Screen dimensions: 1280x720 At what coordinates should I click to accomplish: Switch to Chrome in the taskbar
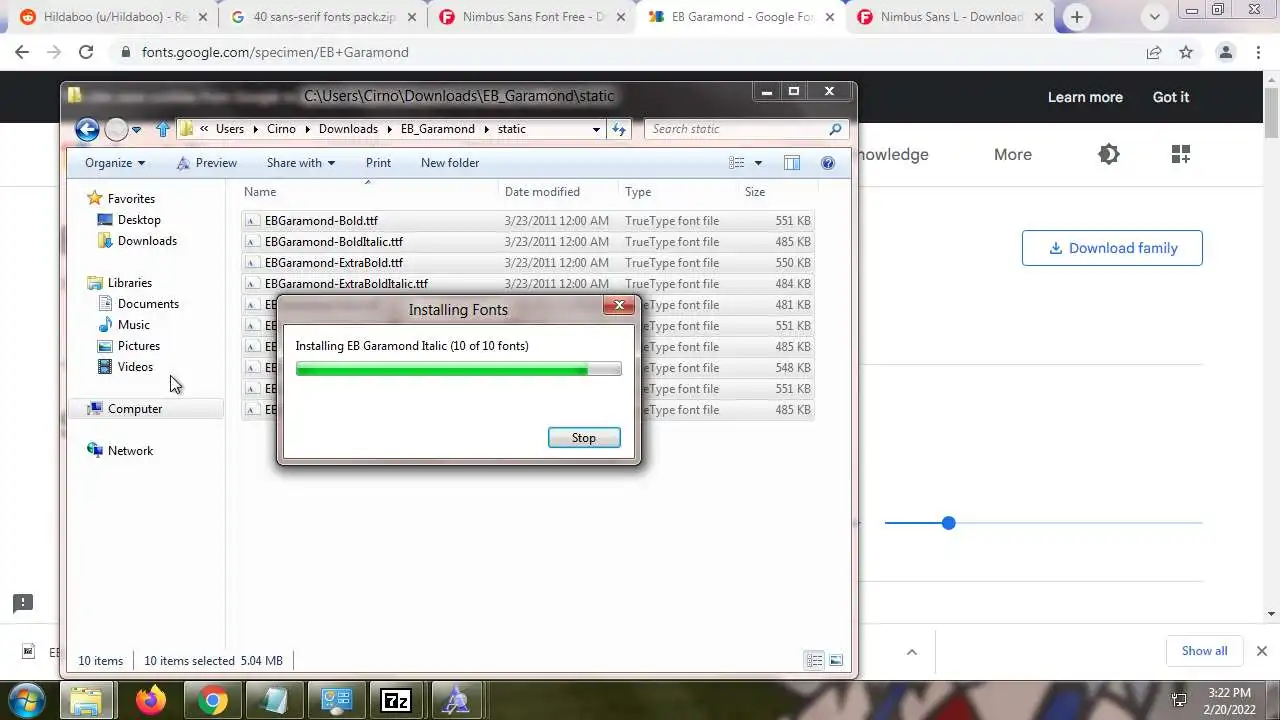(212, 700)
